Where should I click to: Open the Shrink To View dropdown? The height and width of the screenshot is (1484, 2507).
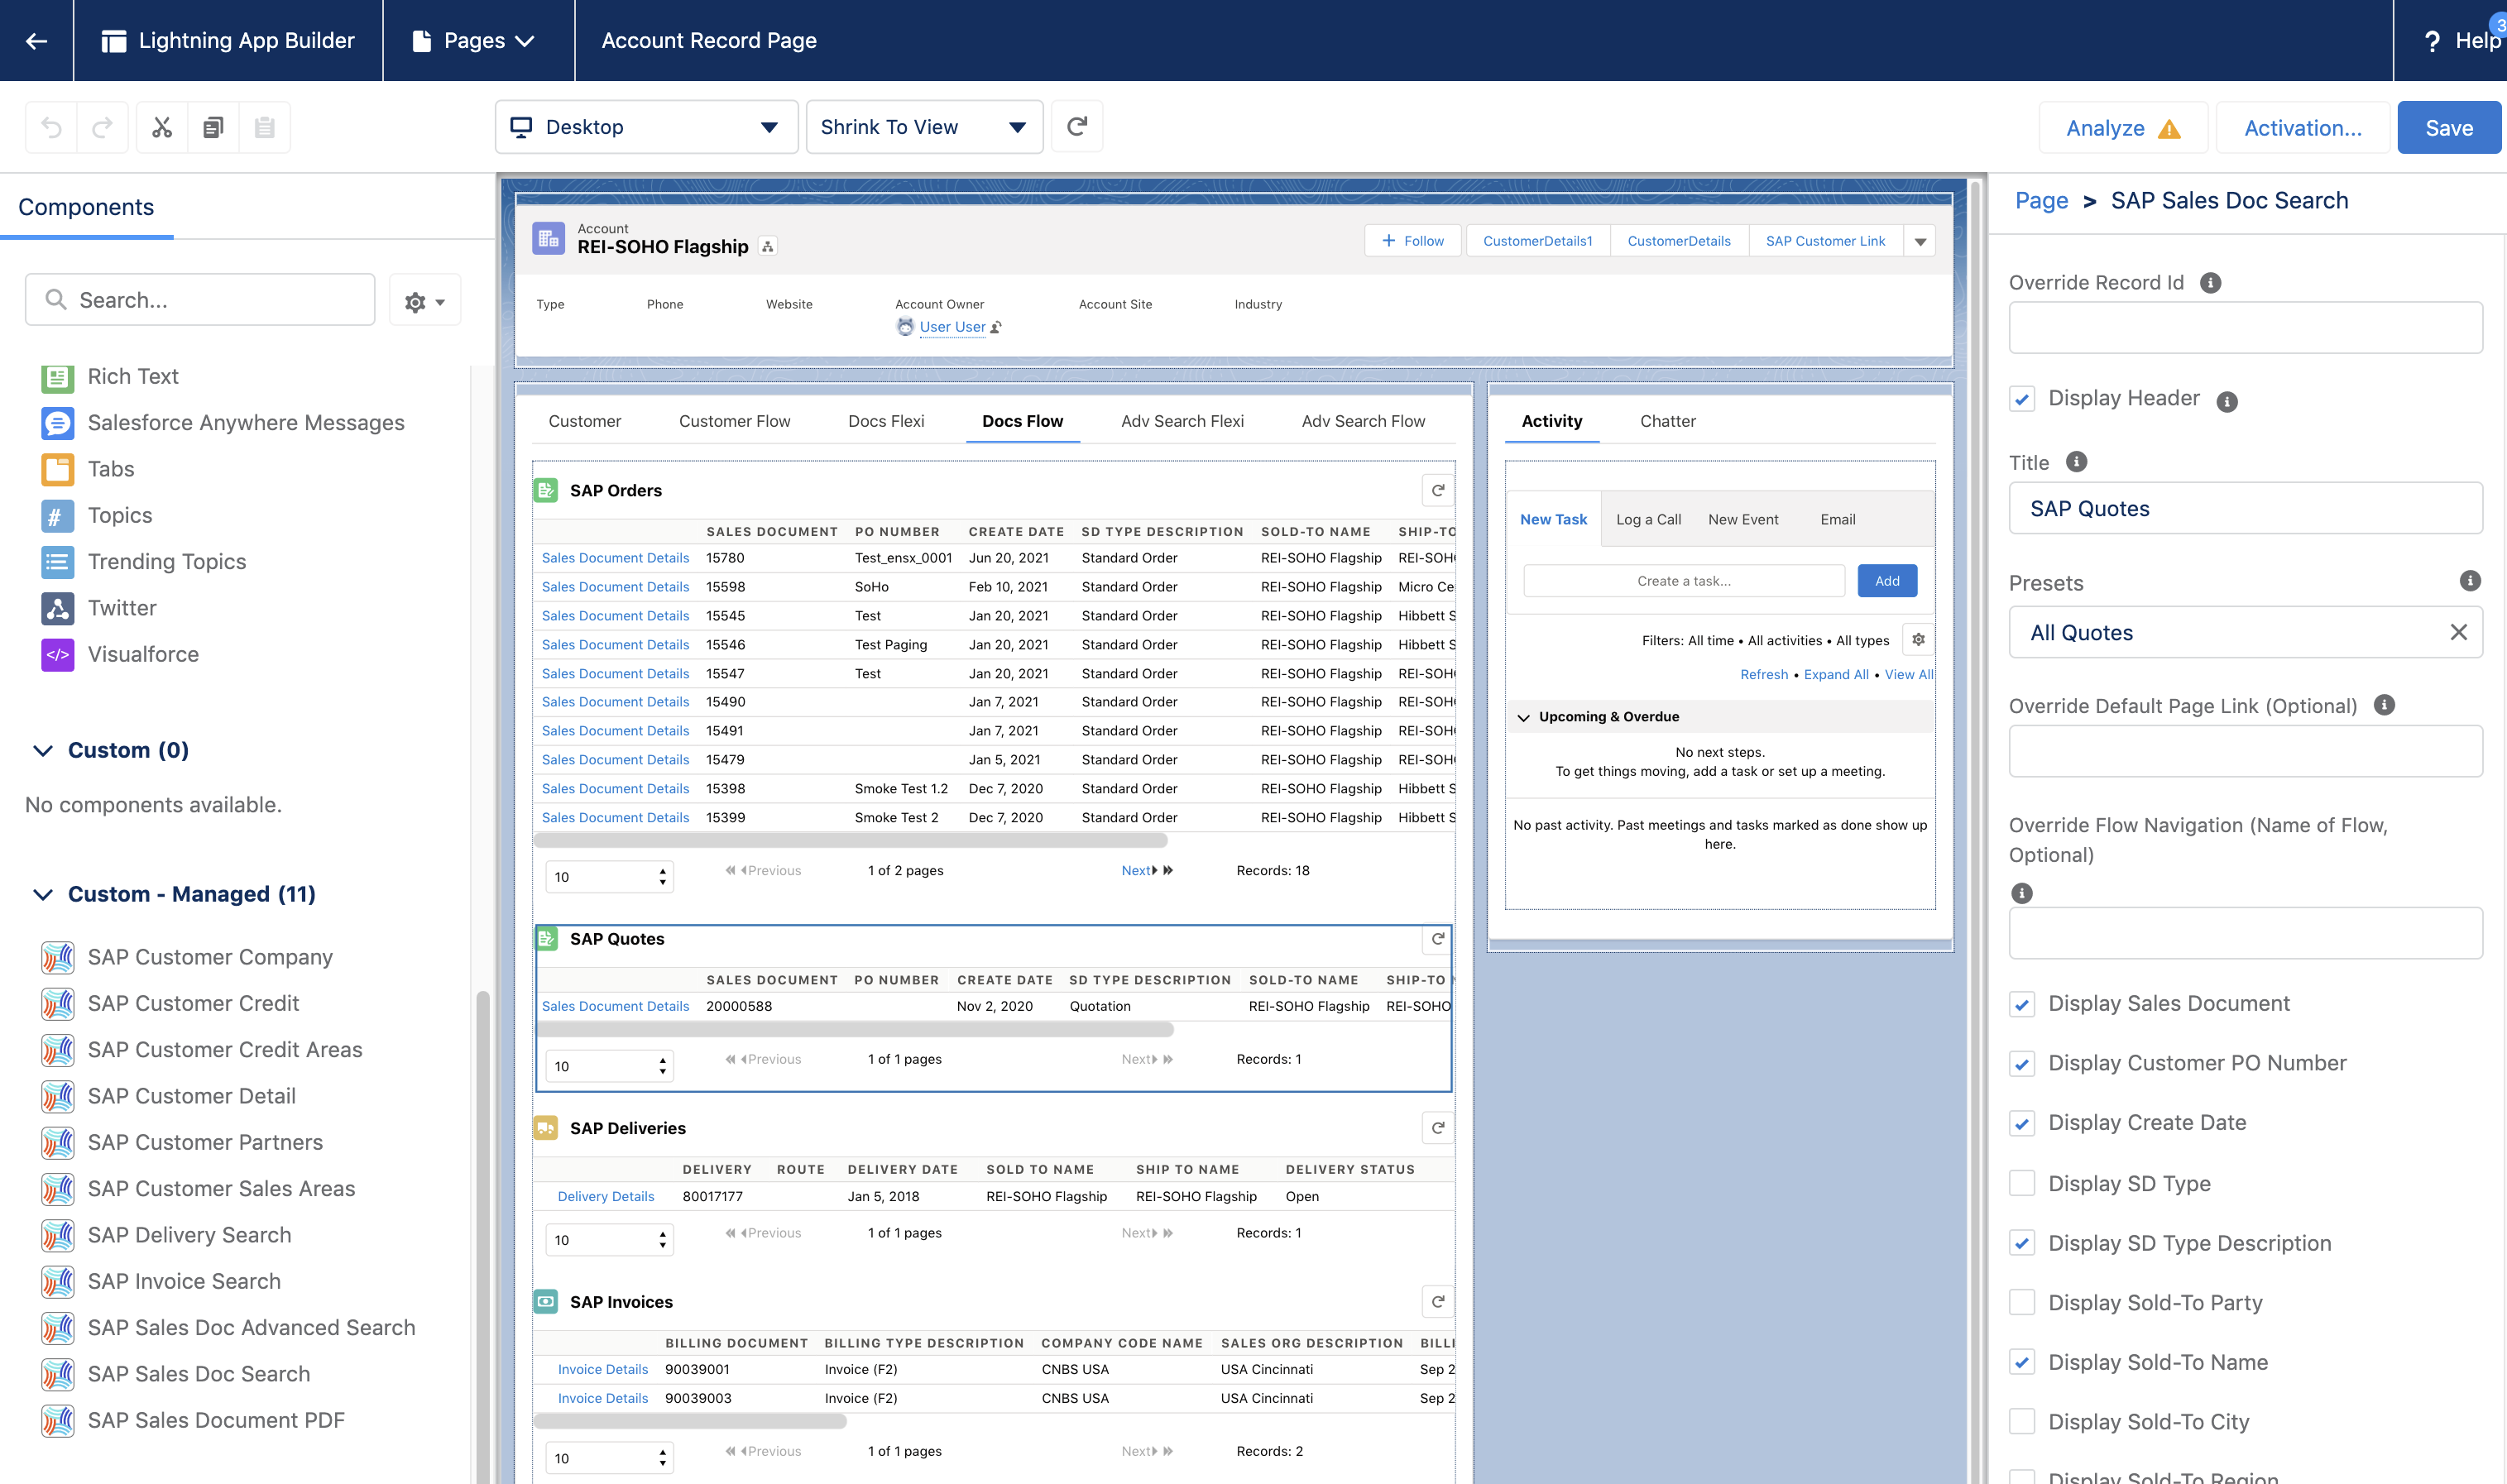tap(924, 127)
